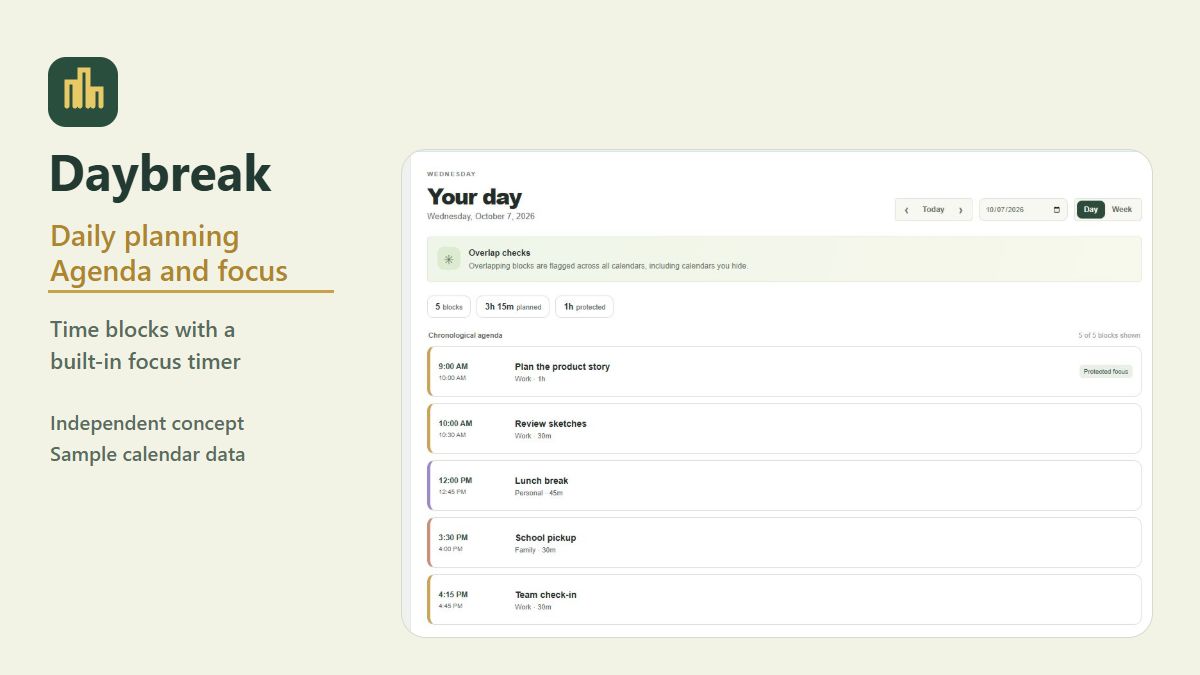Open the Team check-in block
The height and width of the screenshot is (675, 1200).
click(784, 600)
